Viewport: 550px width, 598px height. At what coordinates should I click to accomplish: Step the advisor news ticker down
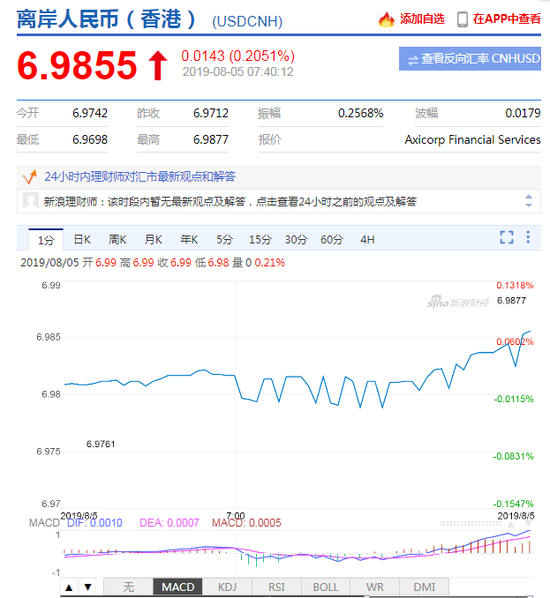(528, 205)
